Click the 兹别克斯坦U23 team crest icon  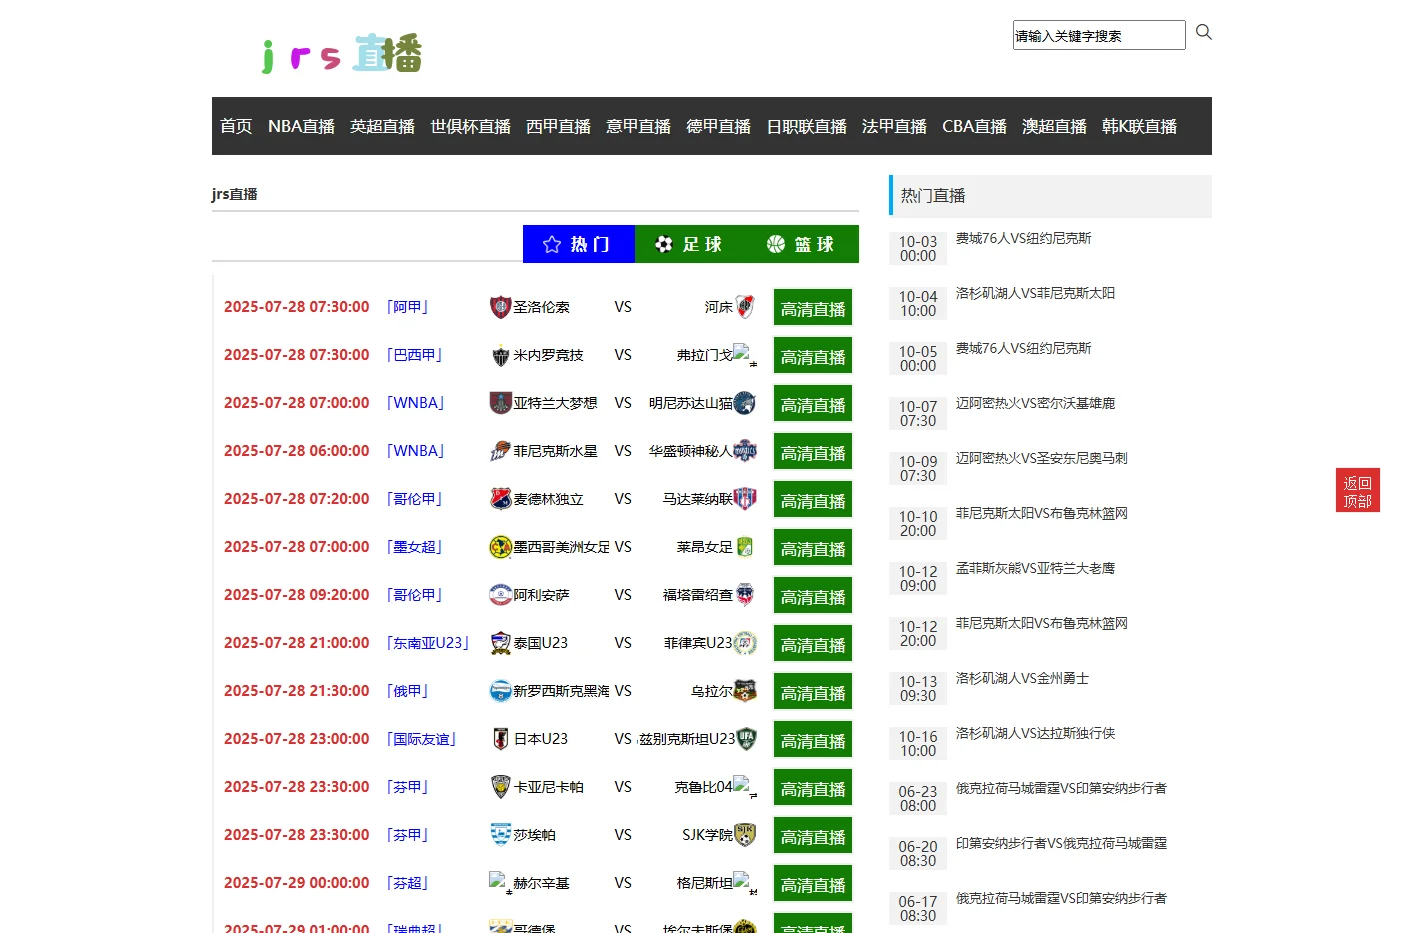tap(746, 739)
